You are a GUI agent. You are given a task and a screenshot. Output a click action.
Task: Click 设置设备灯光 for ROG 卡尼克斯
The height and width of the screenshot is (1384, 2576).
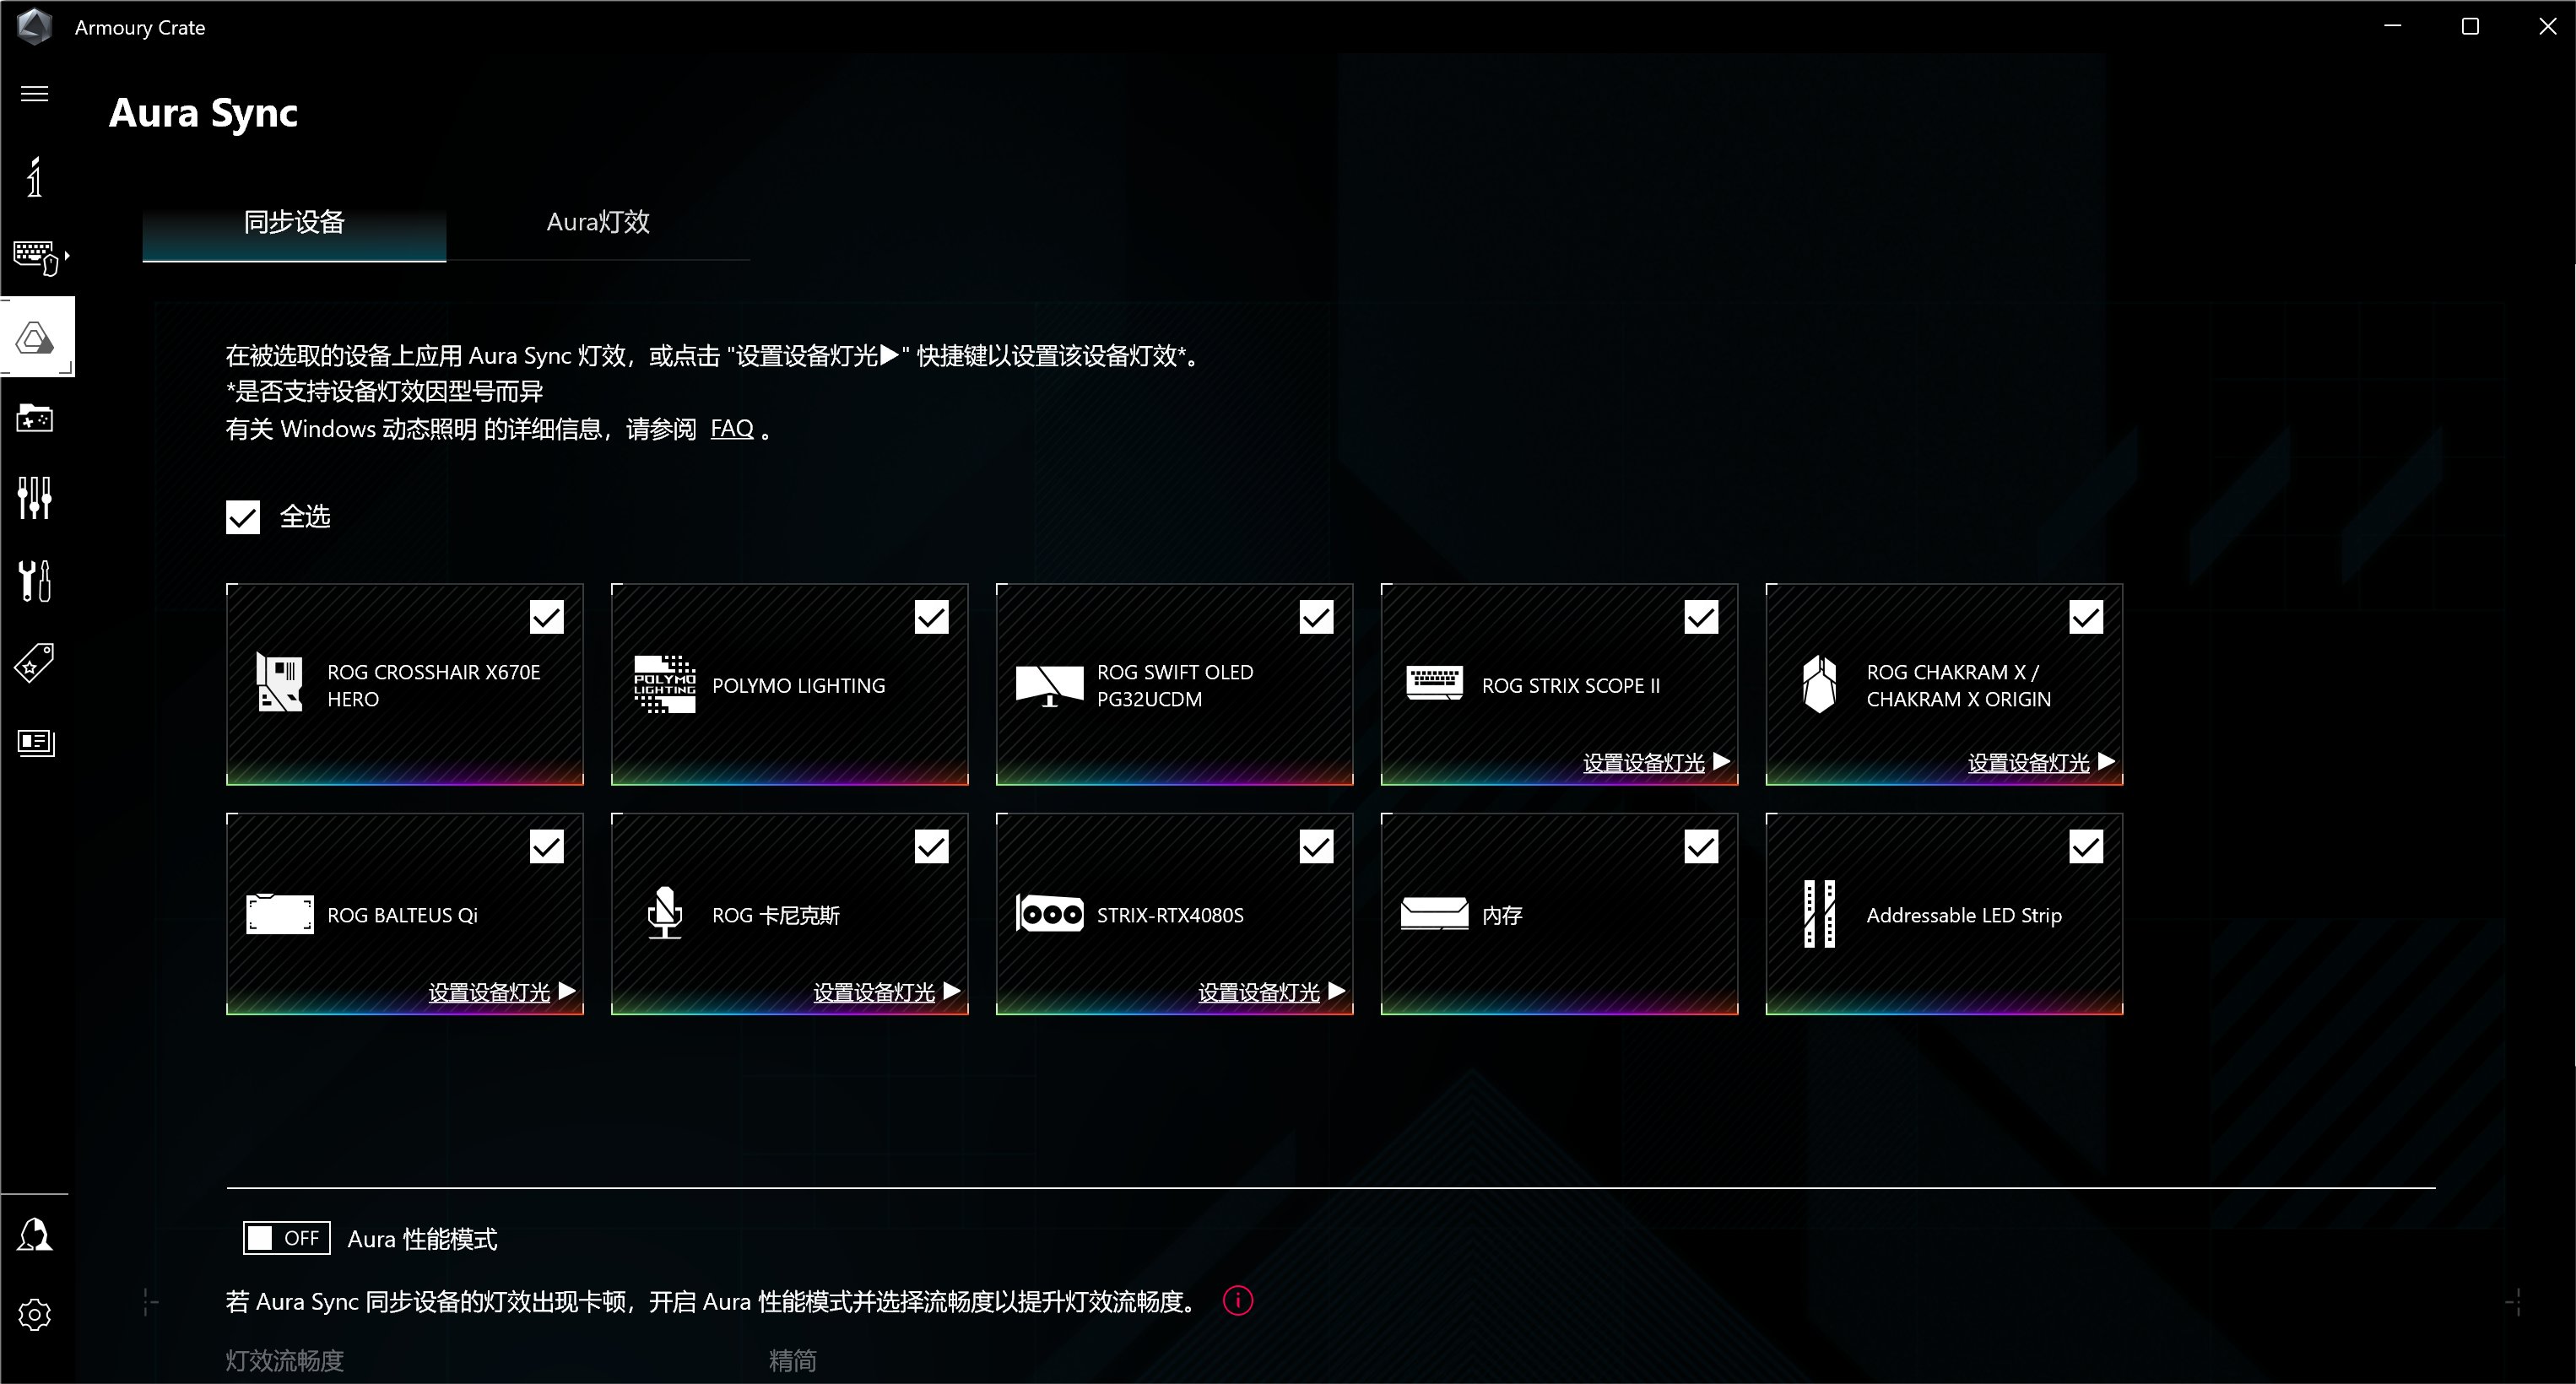tap(887, 992)
